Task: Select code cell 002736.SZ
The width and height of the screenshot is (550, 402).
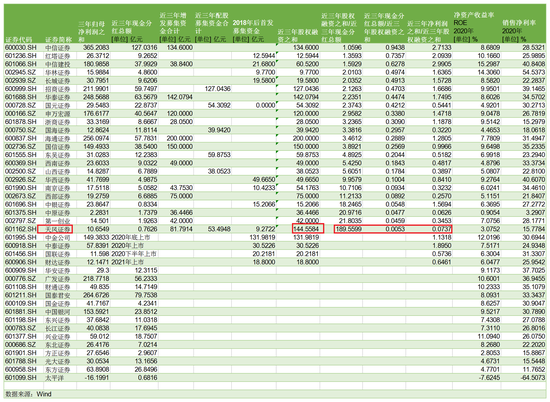Action: click(21, 146)
